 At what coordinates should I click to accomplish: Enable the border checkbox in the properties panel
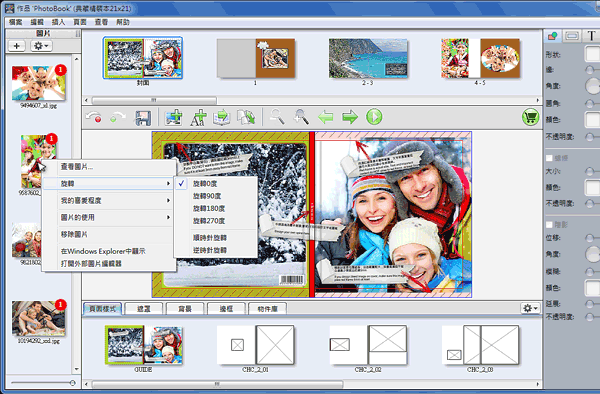click(549, 158)
